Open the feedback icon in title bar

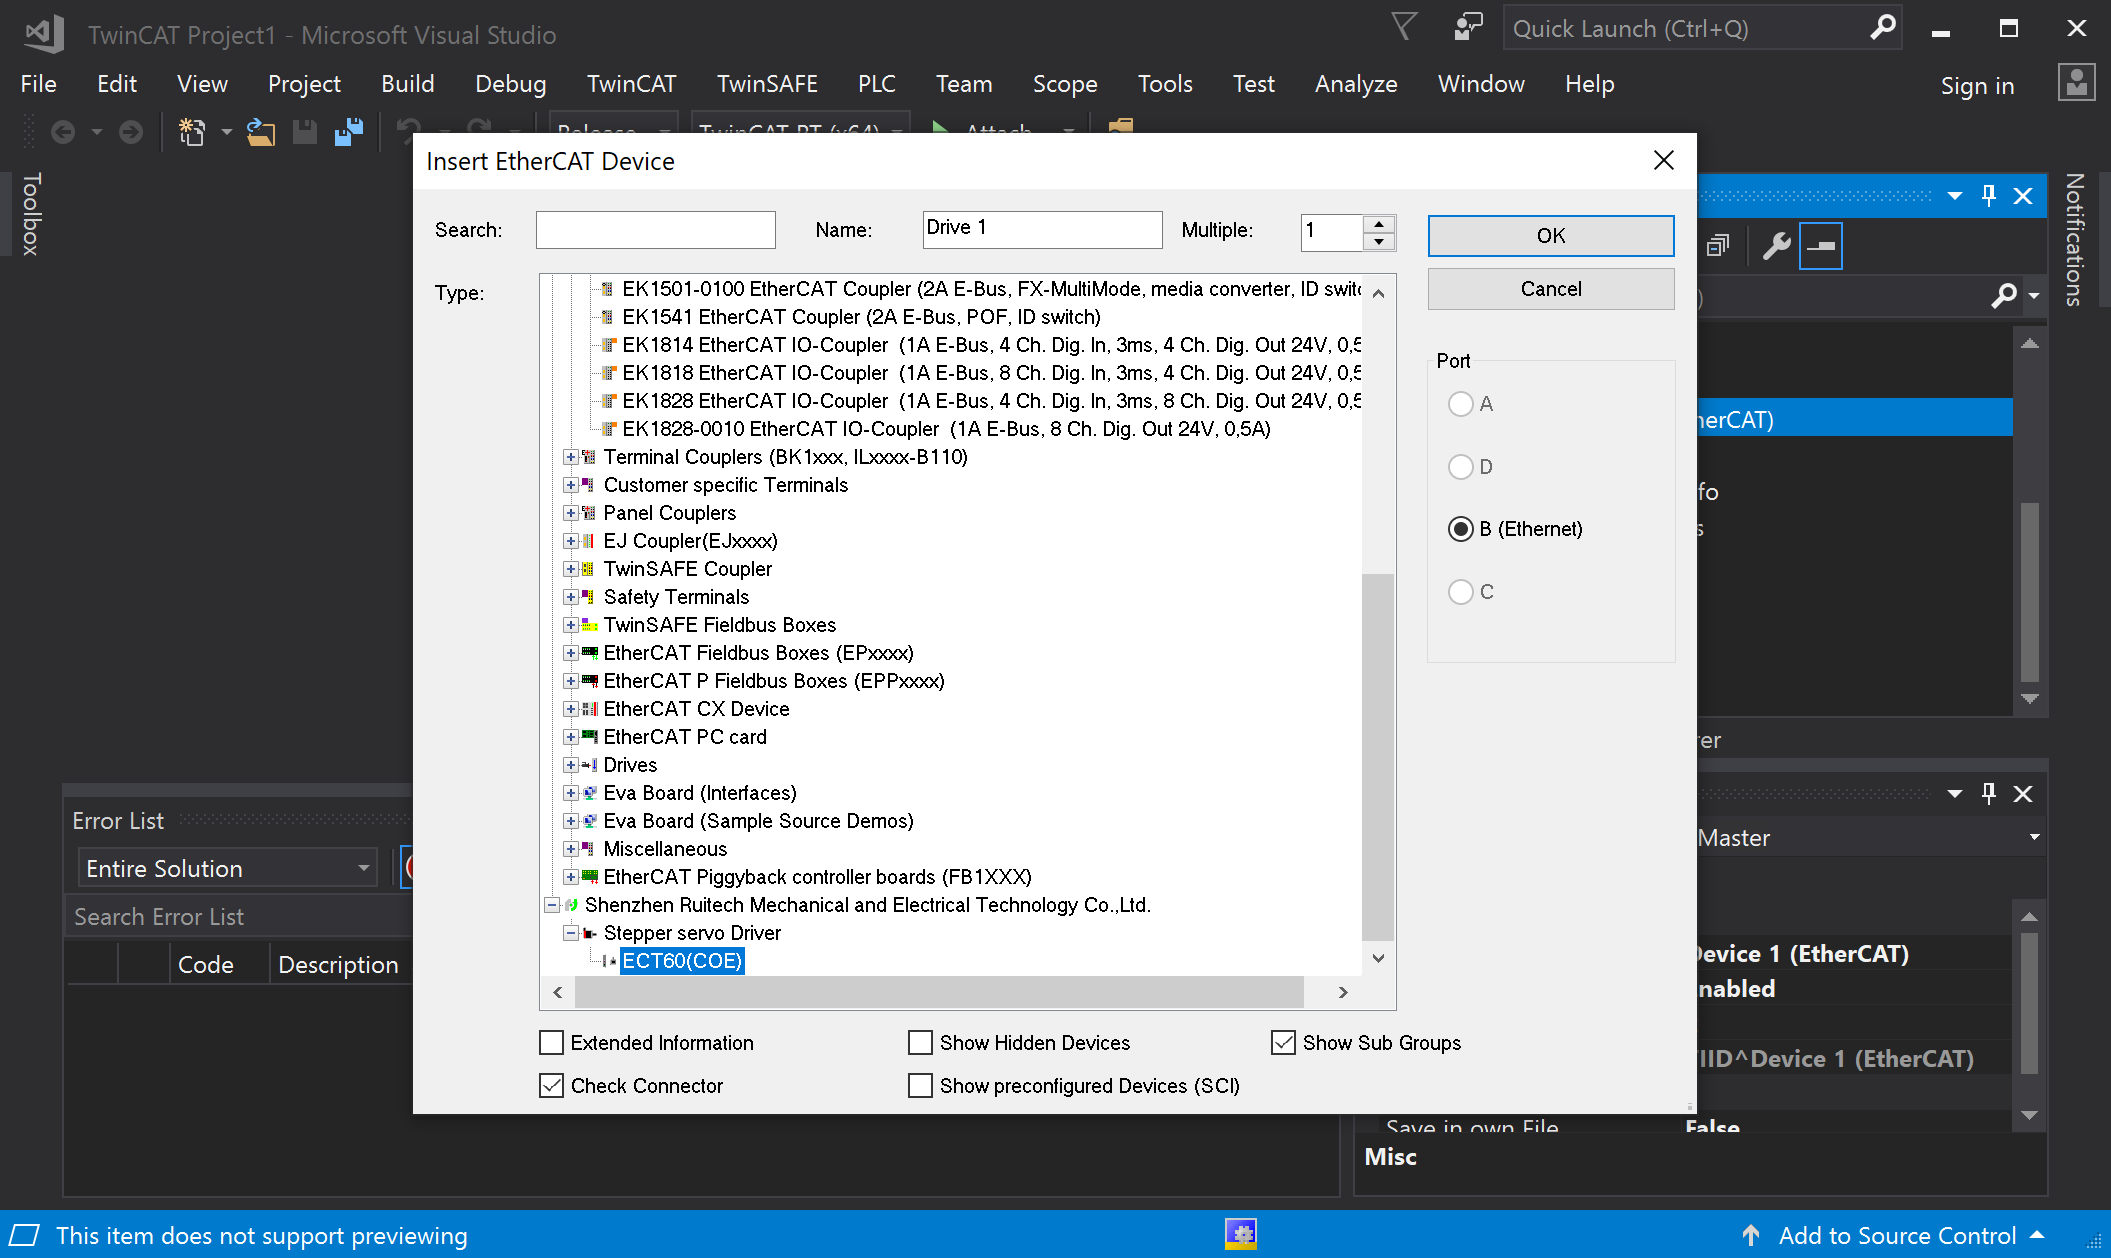coord(1468,27)
